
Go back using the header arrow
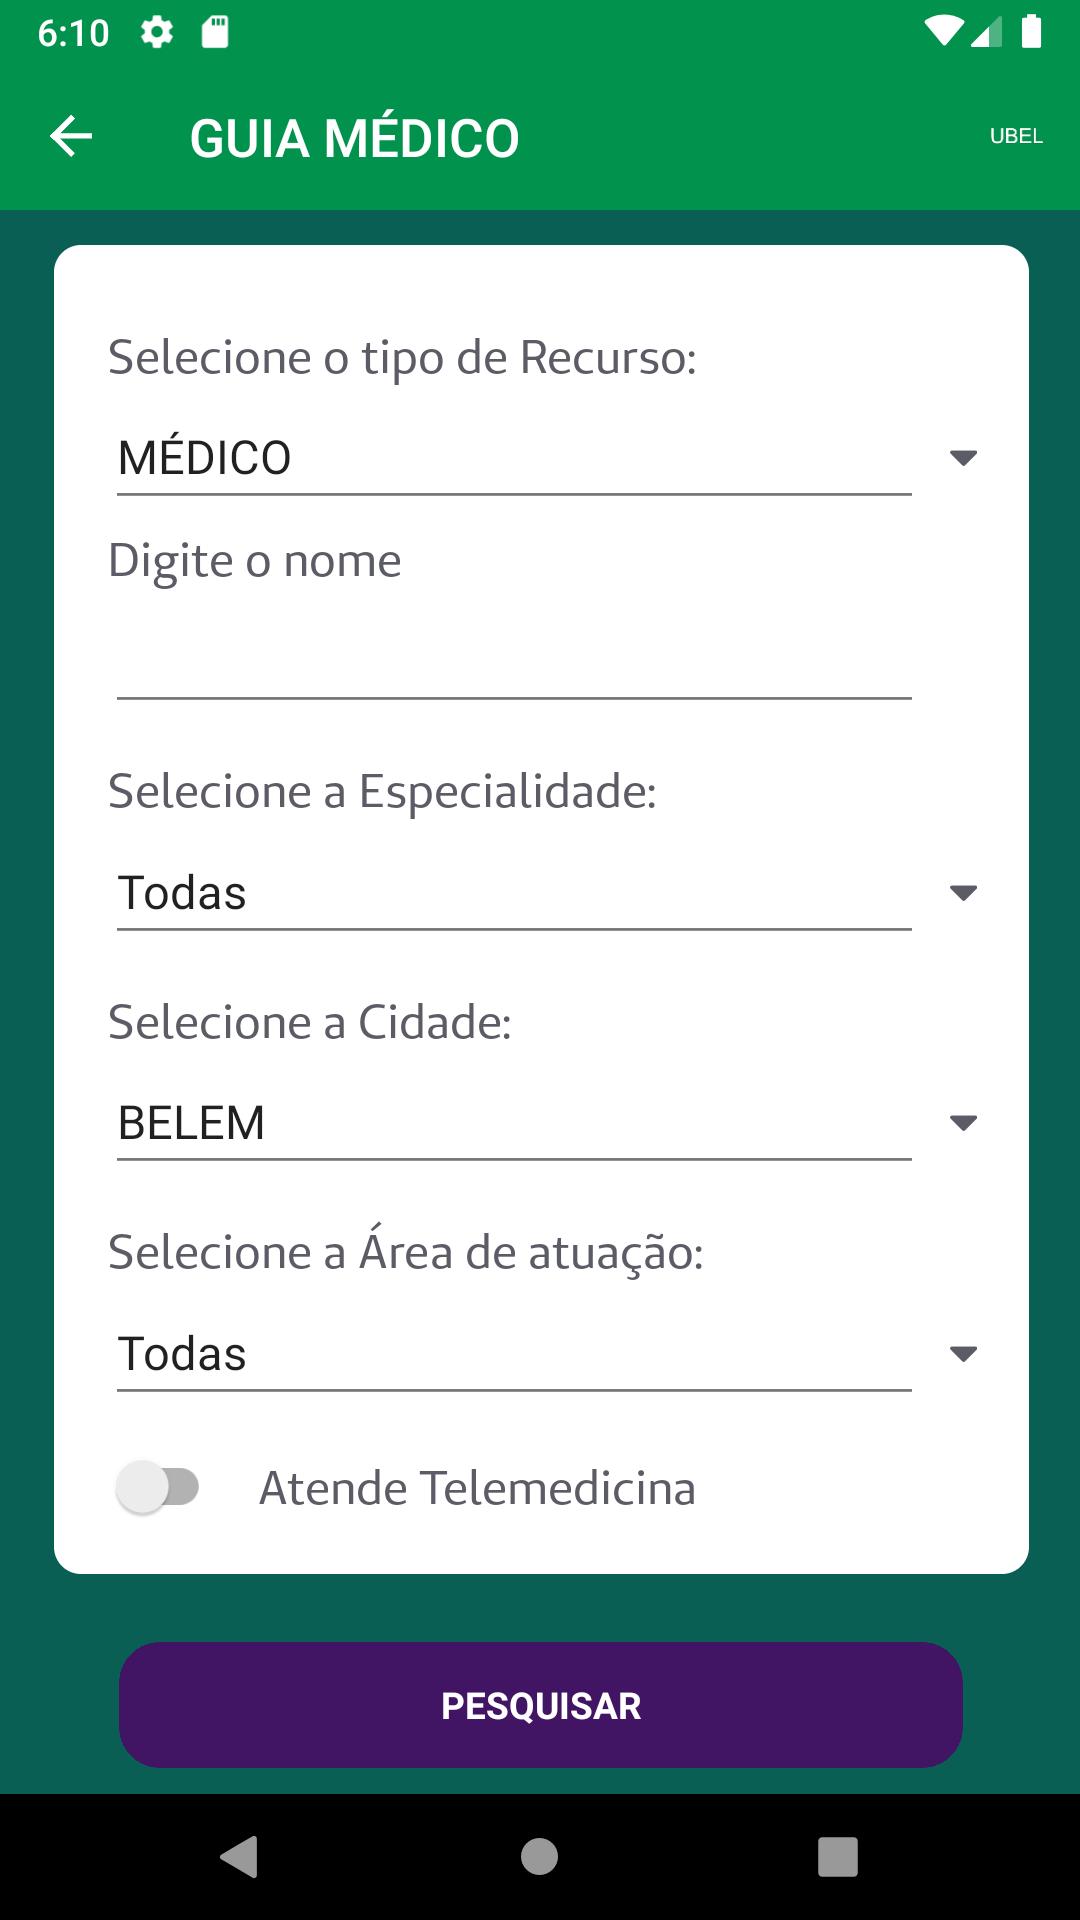71,136
